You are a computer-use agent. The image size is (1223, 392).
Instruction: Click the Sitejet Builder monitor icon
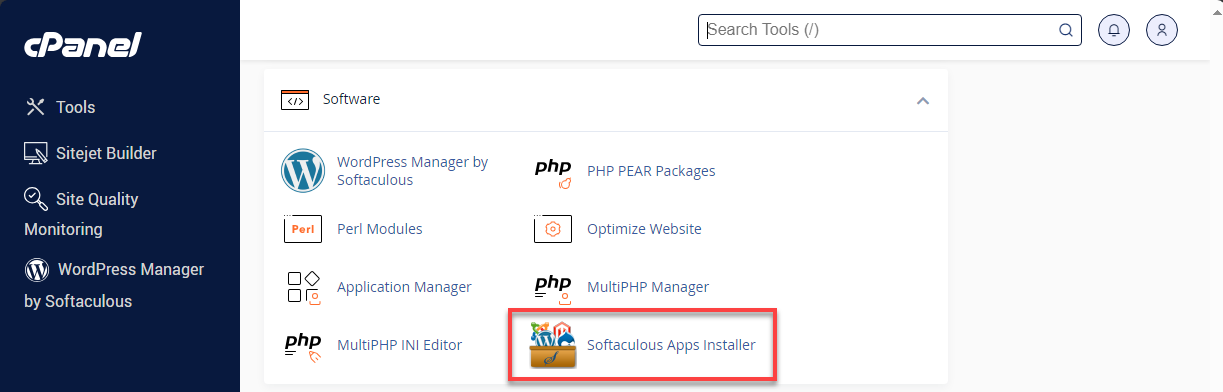coord(36,153)
